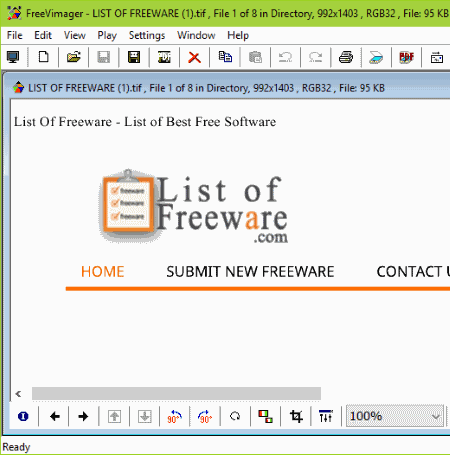Open image adjustments sliders icon
The image size is (450, 455).
click(326, 416)
